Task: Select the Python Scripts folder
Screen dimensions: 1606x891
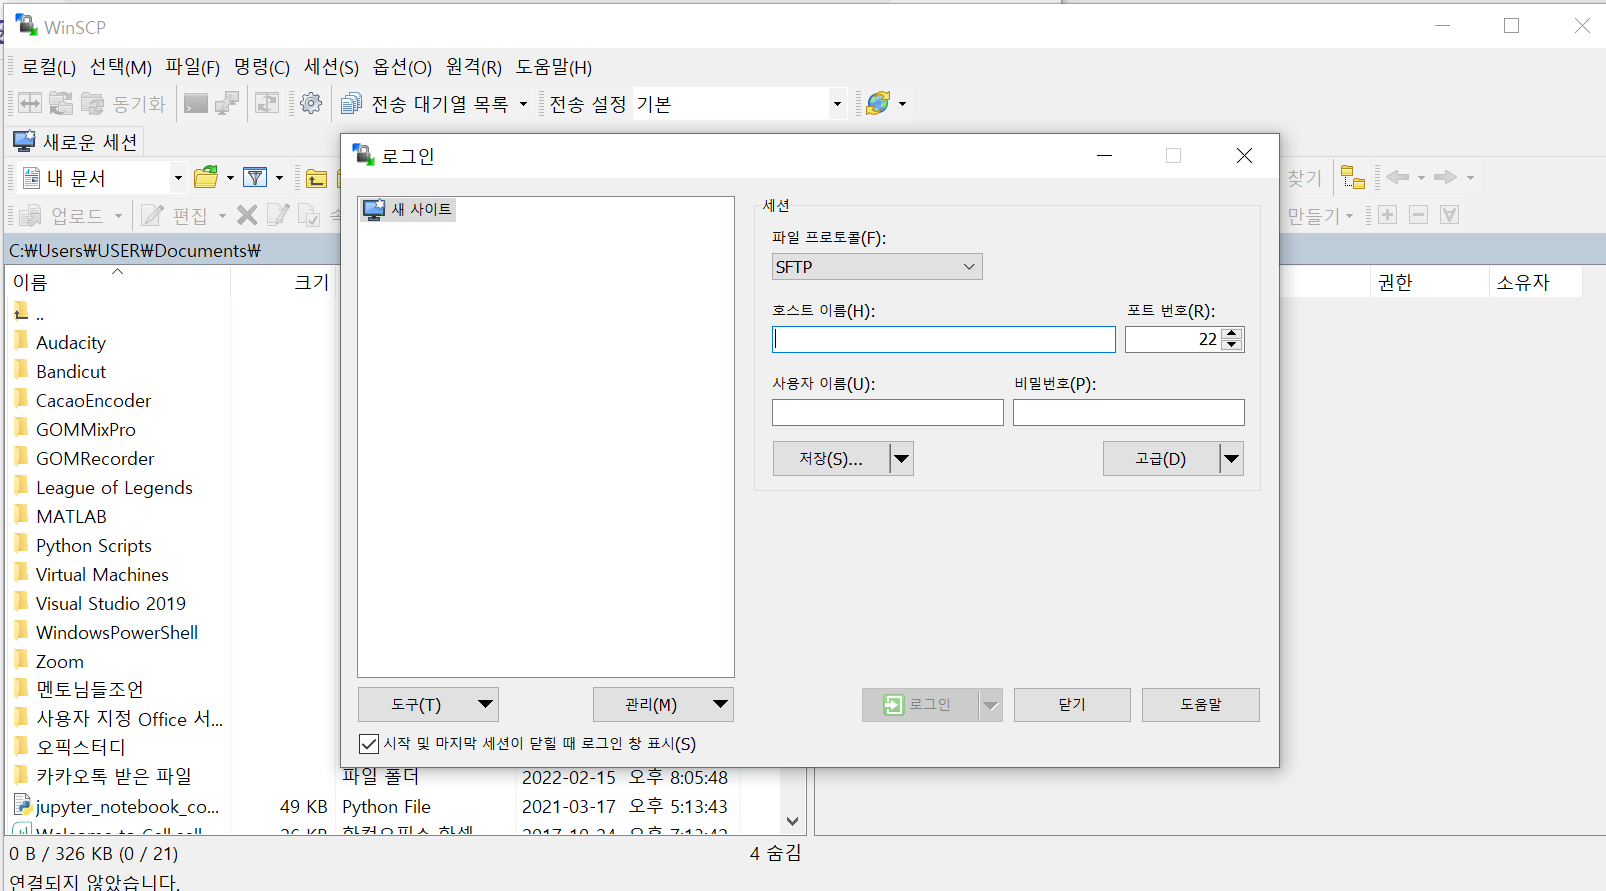Action: pyautogui.click(x=94, y=546)
